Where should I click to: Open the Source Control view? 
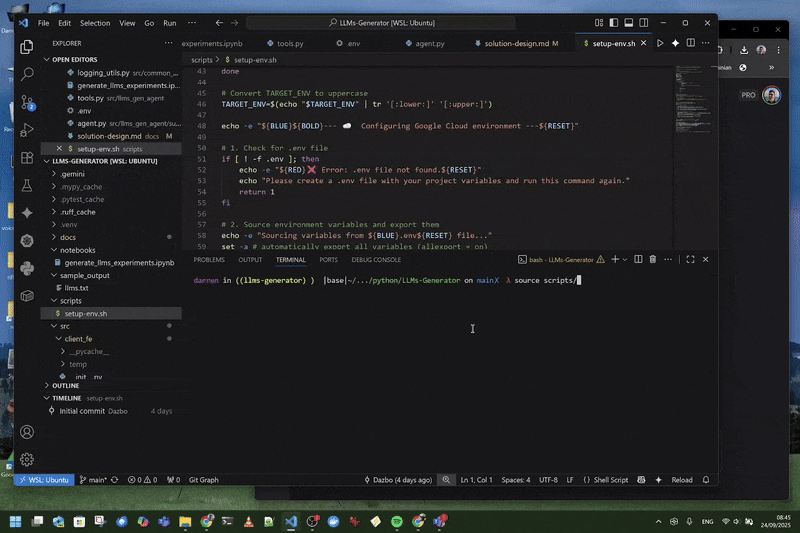[27, 102]
